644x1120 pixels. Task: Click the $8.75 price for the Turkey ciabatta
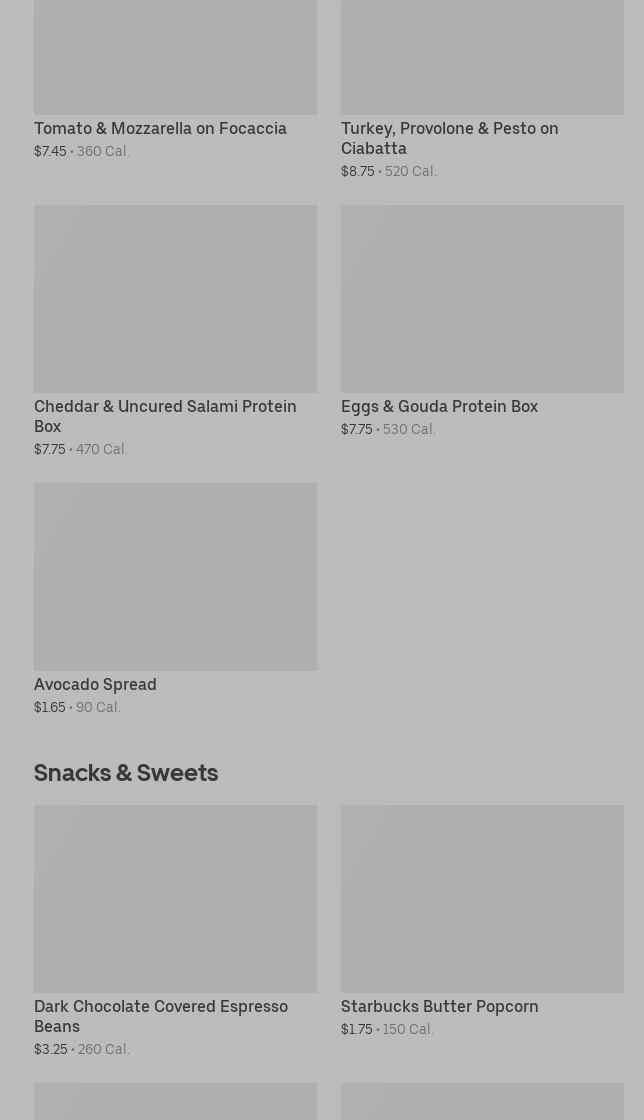click(x=357, y=172)
